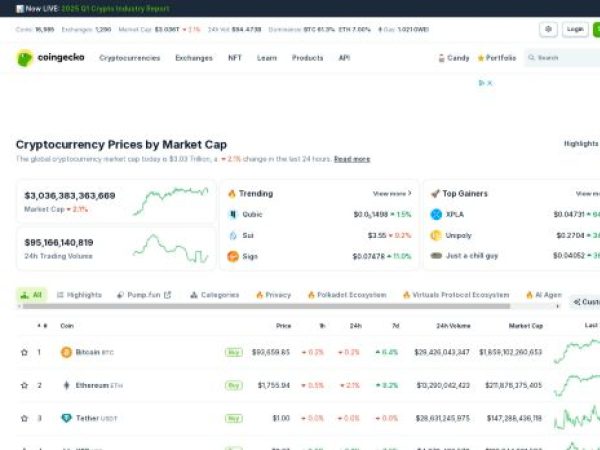The image size is (600, 450).
Task: Click the Just a chill guy icon
Action: click(436, 256)
